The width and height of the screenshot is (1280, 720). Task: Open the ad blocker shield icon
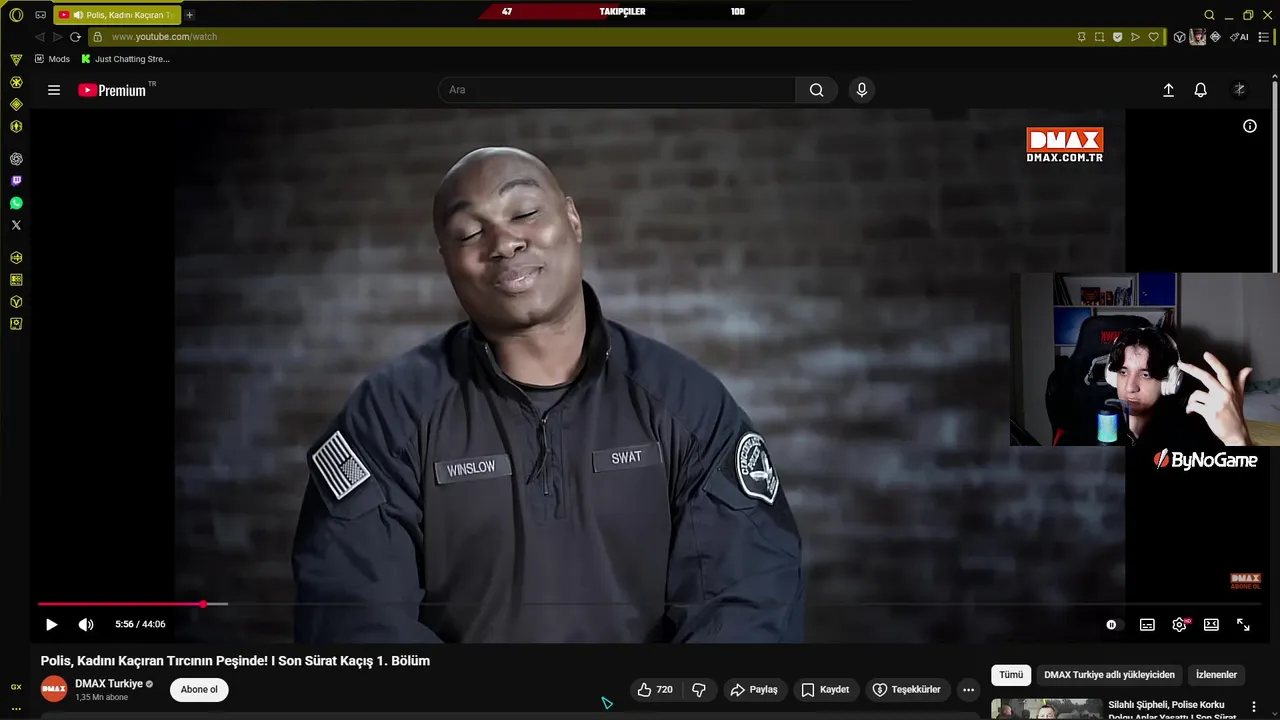(x=1117, y=37)
